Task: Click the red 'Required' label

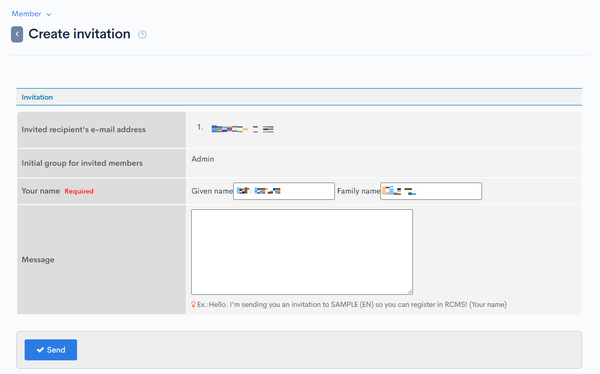Action: pyautogui.click(x=79, y=191)
